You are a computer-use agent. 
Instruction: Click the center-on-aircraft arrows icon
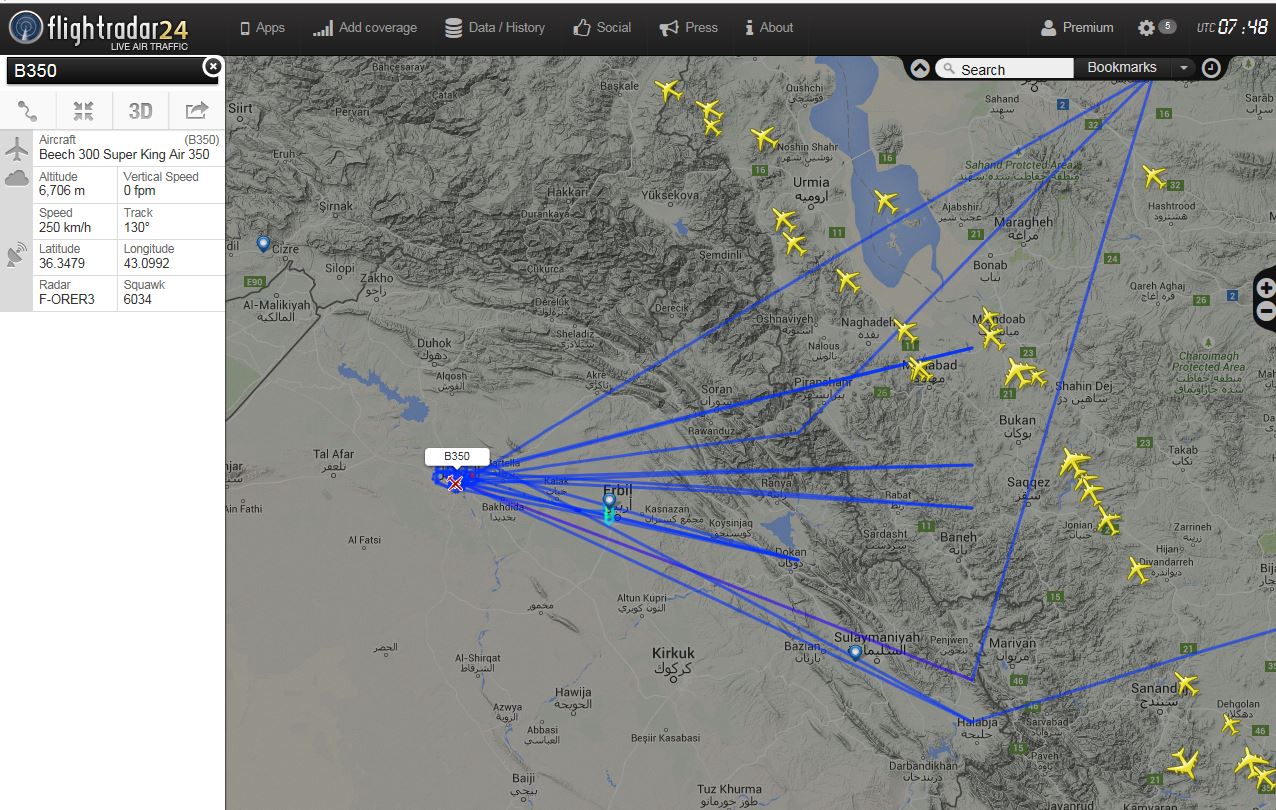(x=84, y=110)
